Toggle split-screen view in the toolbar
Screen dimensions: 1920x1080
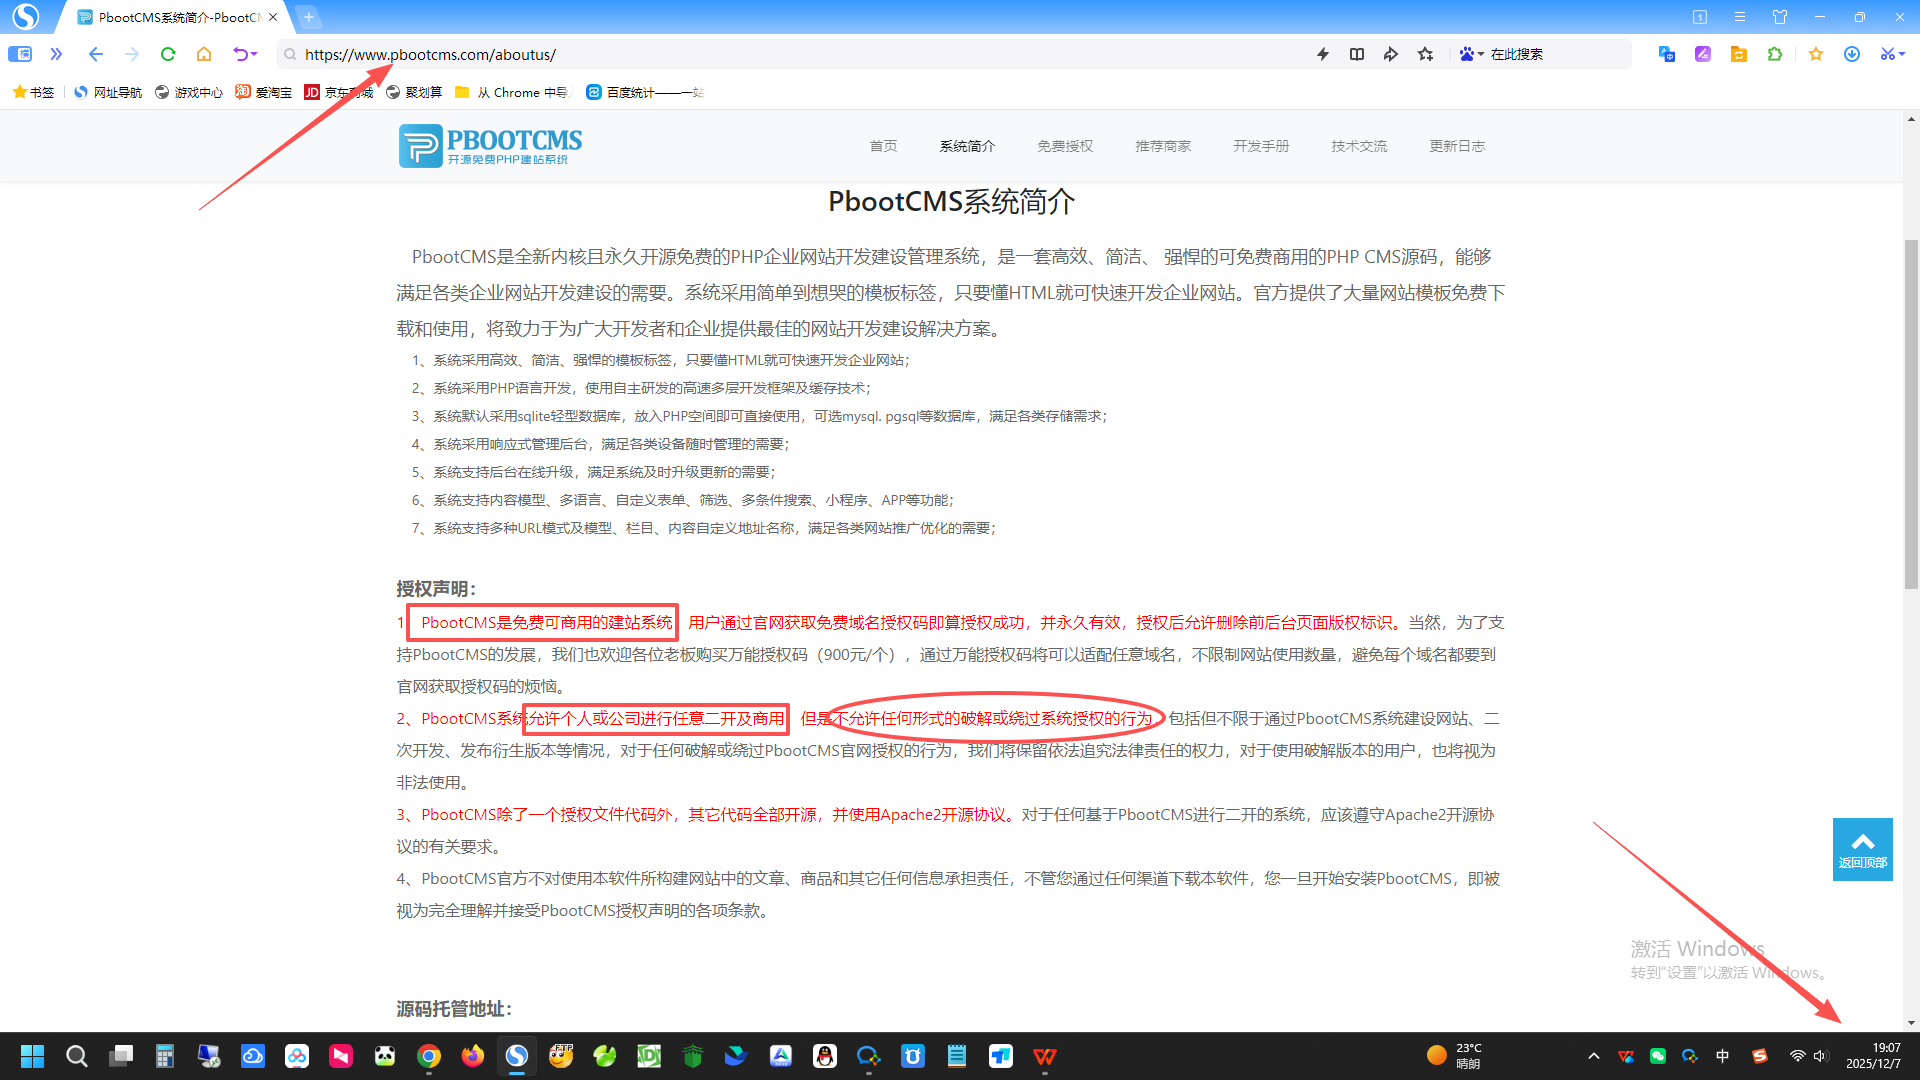(x=1356, y=54)
